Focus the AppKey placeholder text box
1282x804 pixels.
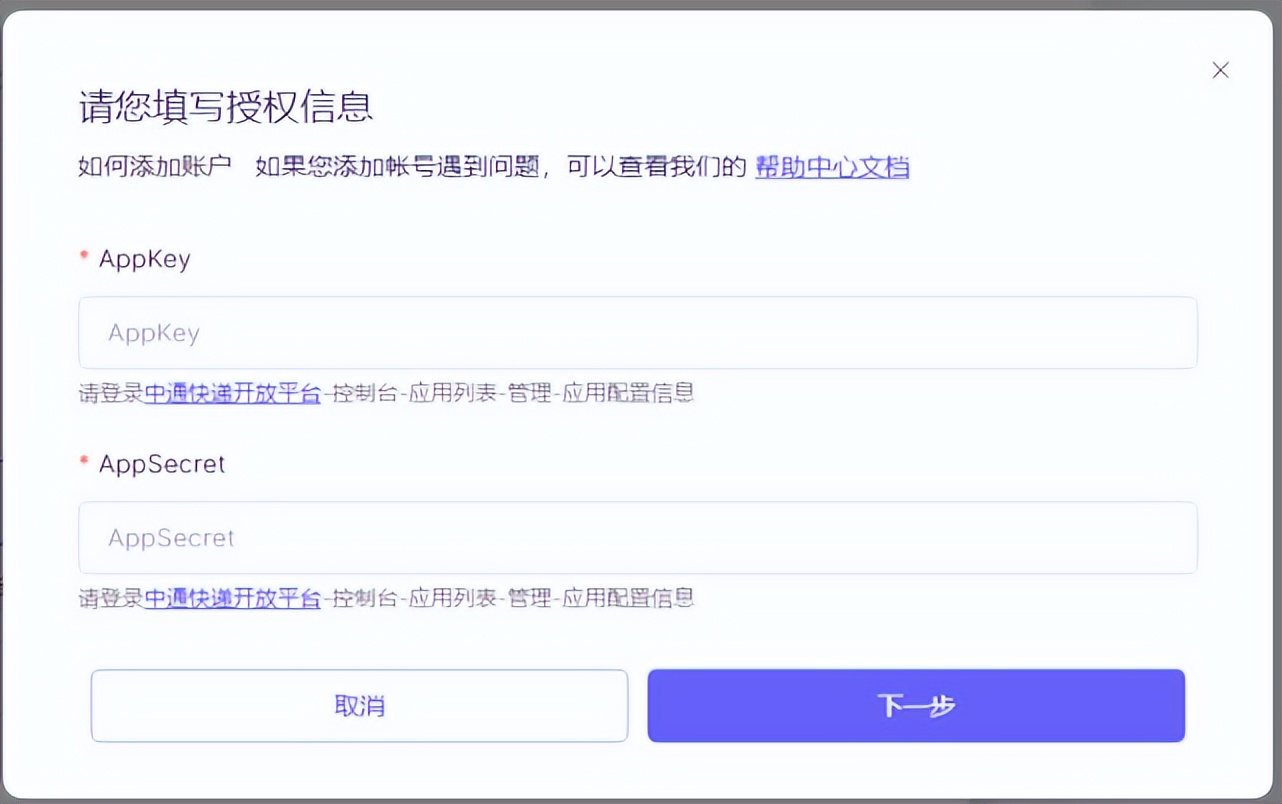point(154,332)
